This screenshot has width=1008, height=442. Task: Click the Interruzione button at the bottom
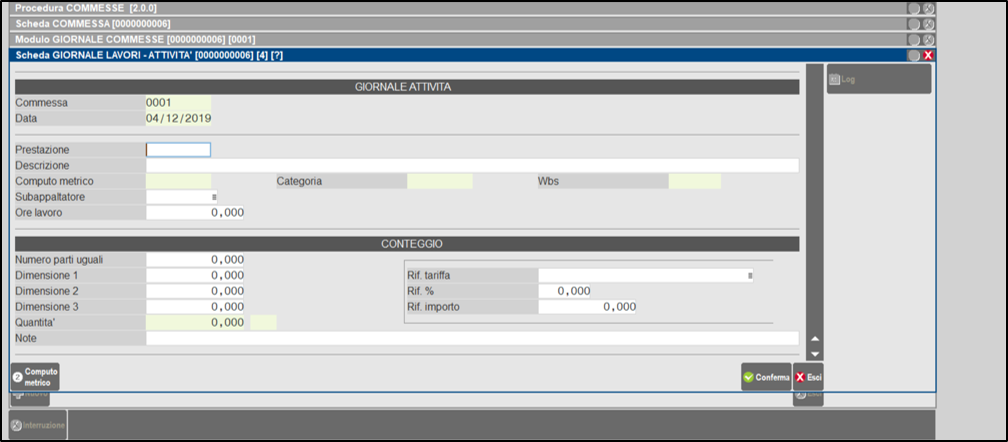(x=38, y=425)
